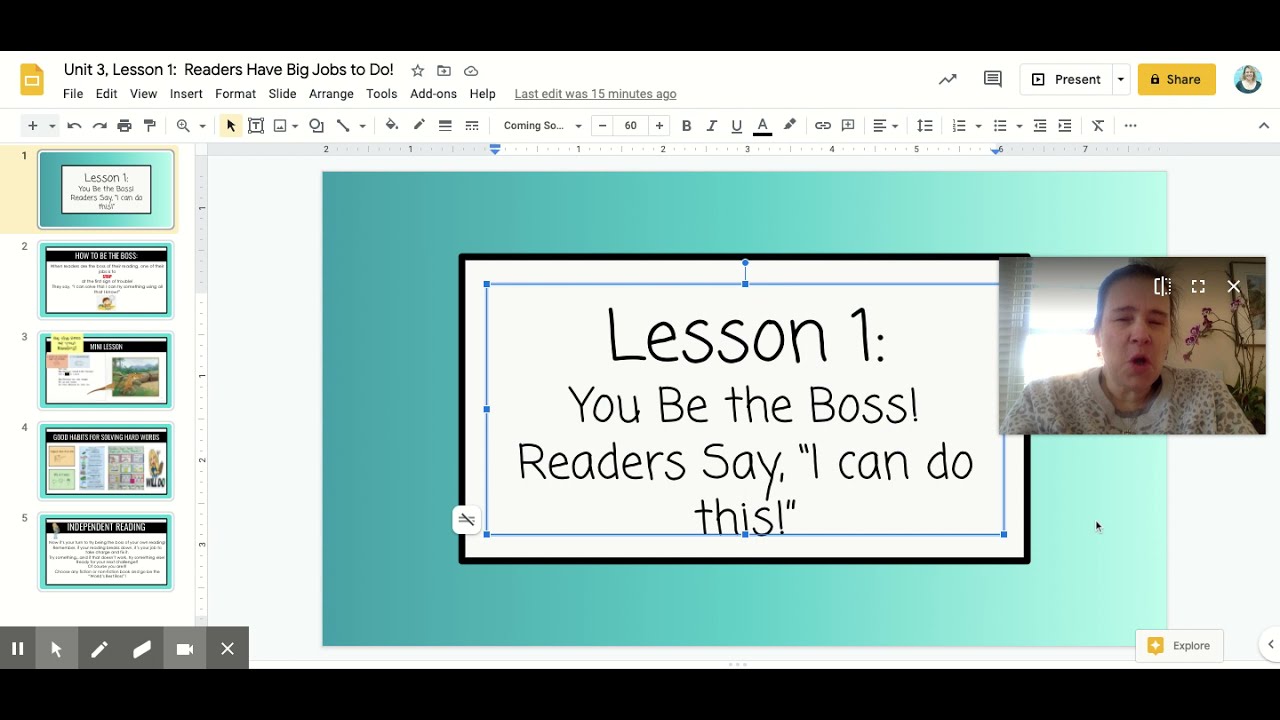
Task: Open the Coming Soon font dropdown
Action: [x=542, y=126]
